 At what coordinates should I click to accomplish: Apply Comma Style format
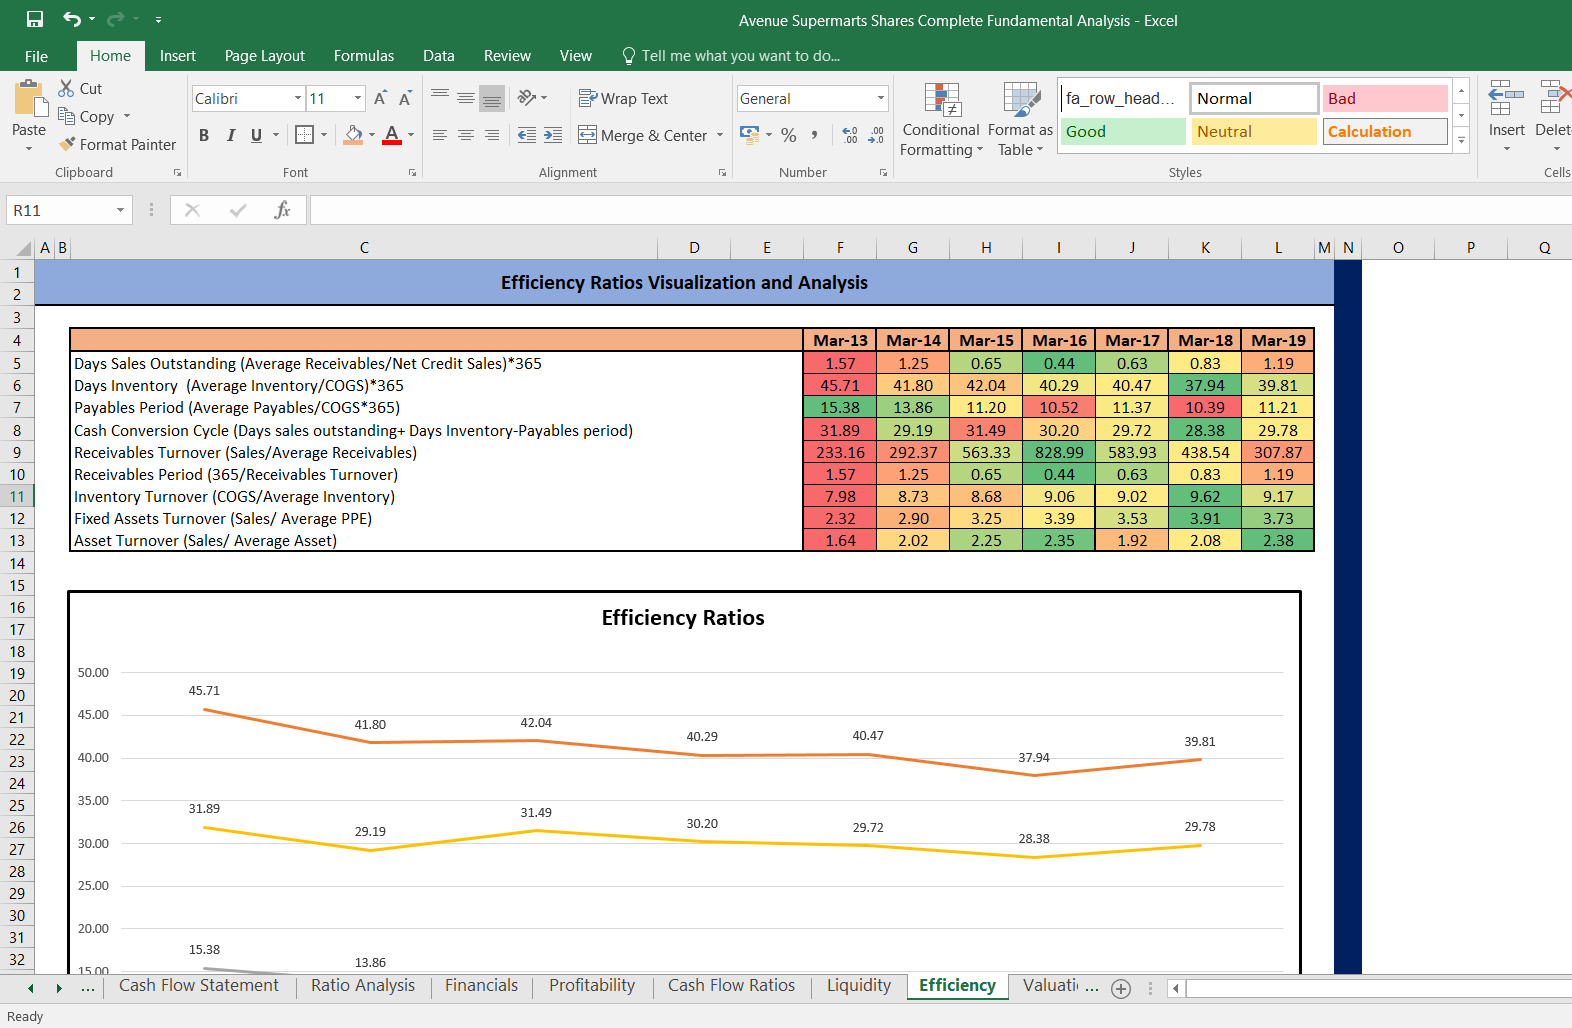click(815, 135)
